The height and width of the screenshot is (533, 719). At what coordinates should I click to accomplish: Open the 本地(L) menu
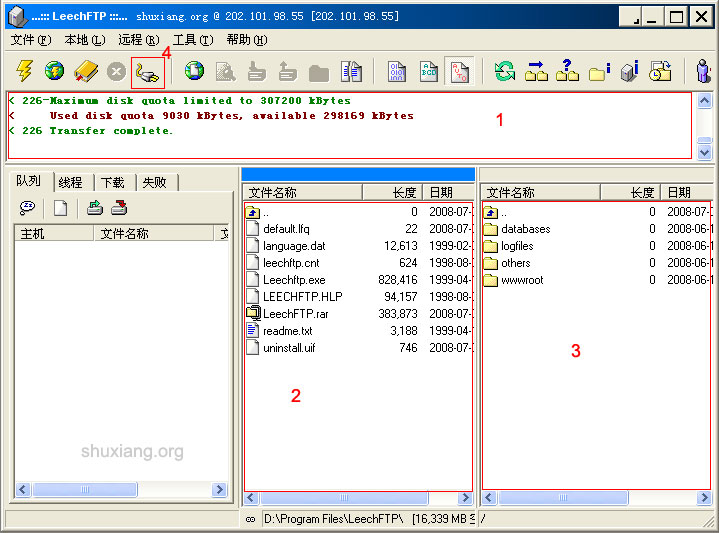(x=85, y=40)
